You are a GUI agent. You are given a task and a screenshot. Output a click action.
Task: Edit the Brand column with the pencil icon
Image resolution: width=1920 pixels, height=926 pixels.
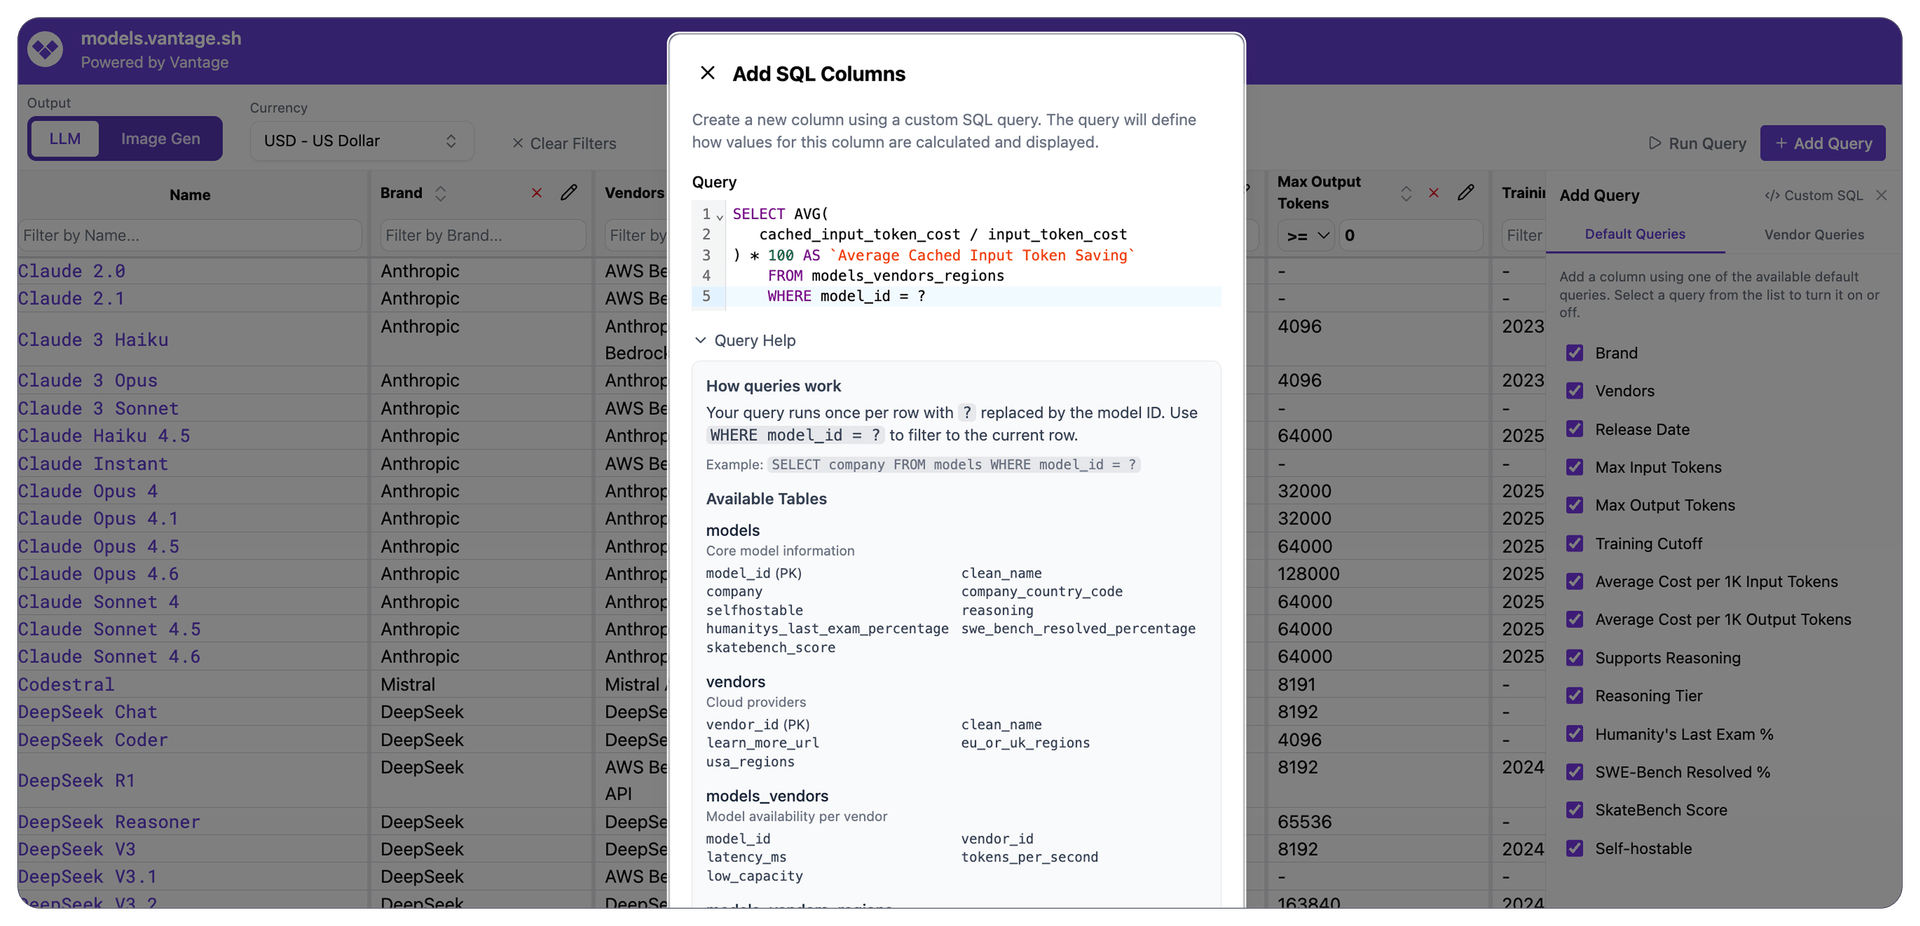click(x=569, y=193)
